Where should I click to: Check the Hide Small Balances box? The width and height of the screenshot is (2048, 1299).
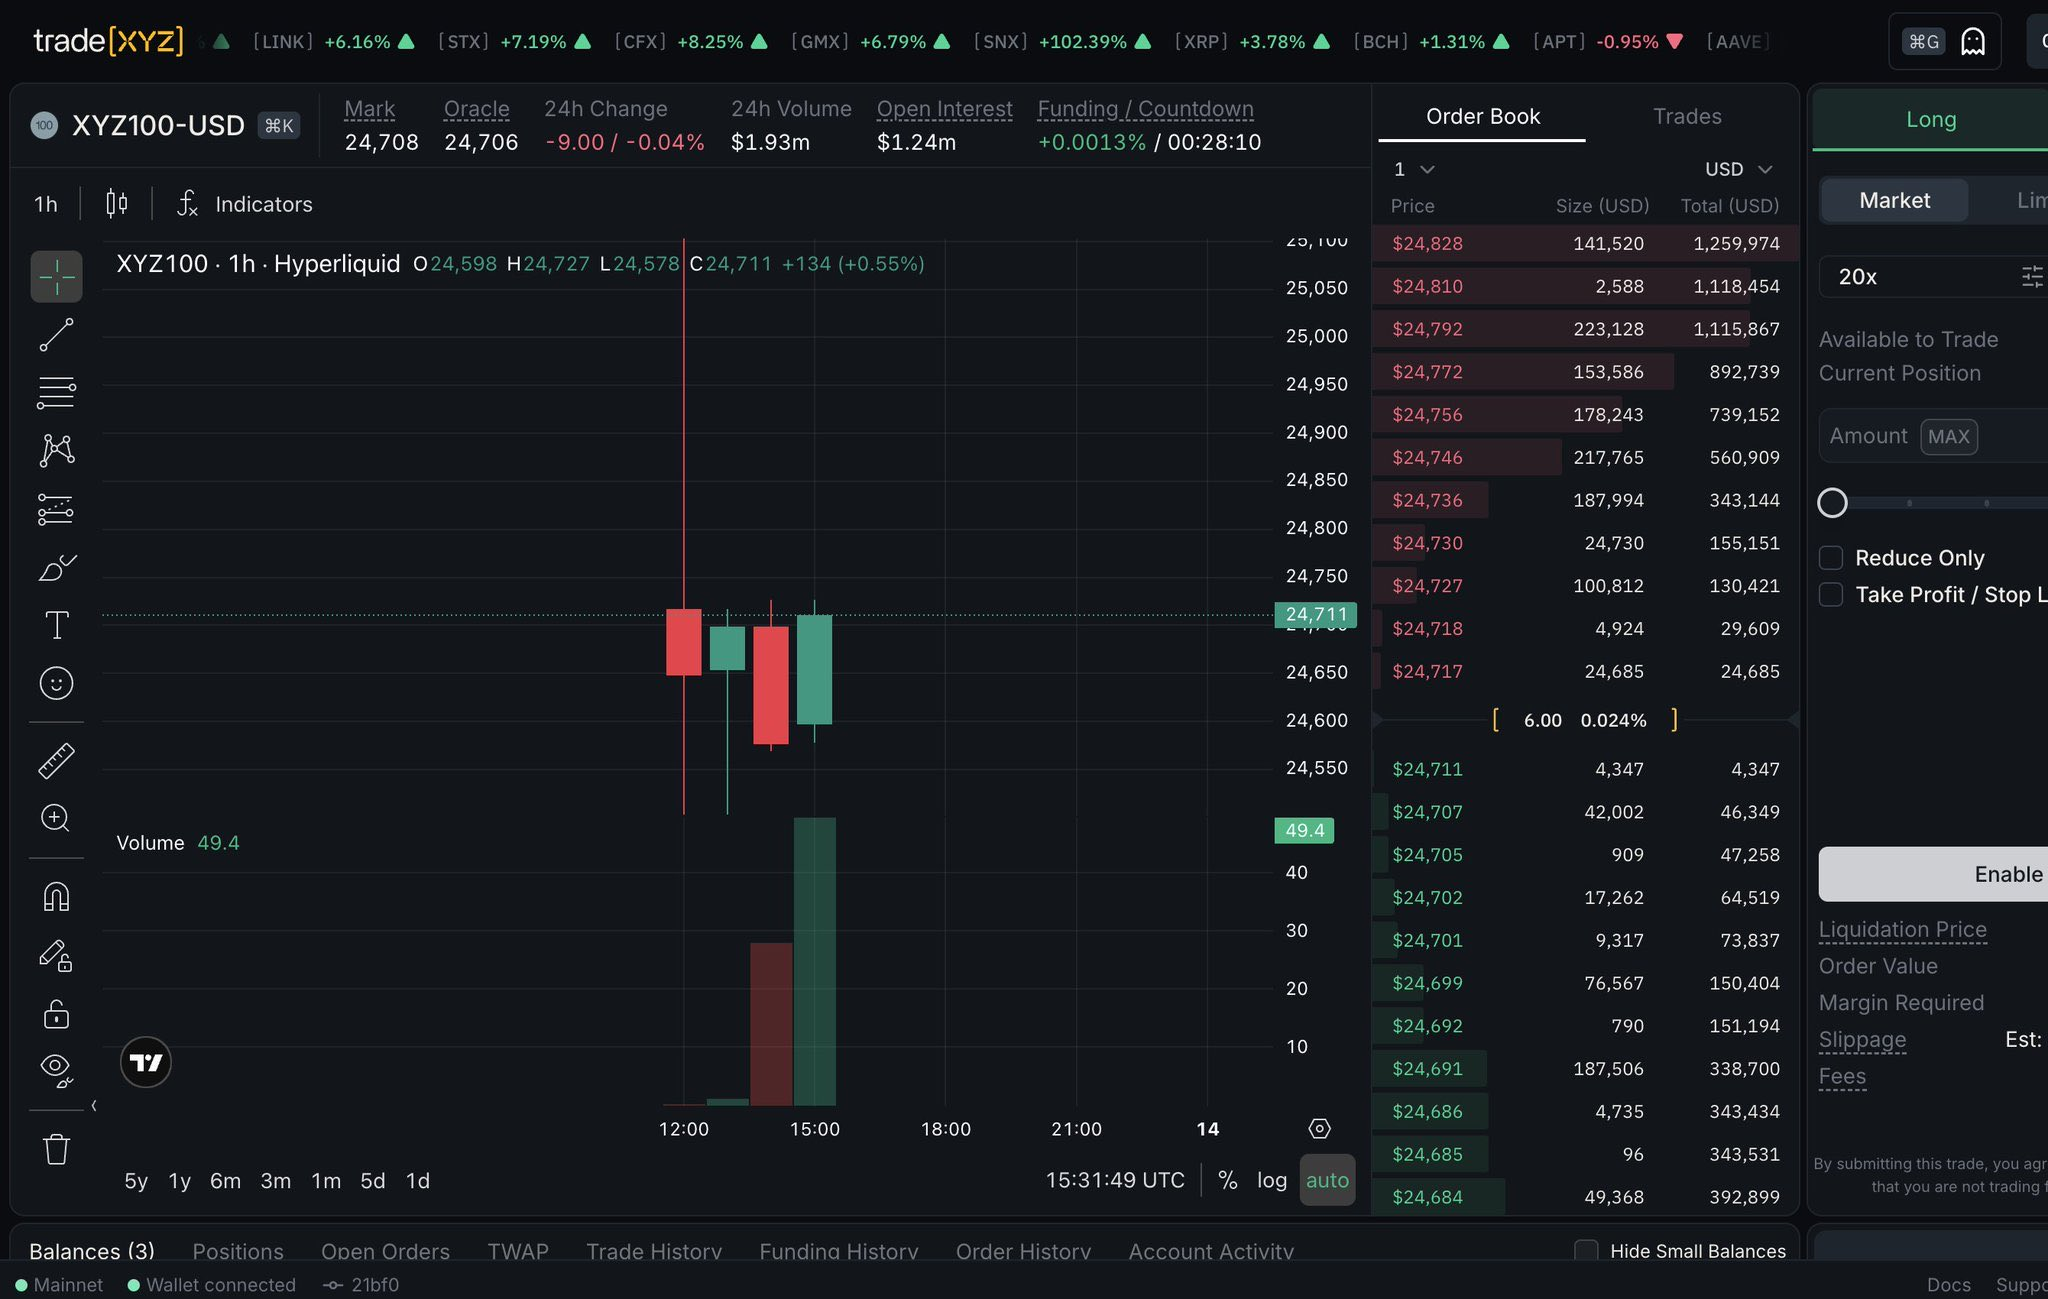[x=1586, y=1251]
